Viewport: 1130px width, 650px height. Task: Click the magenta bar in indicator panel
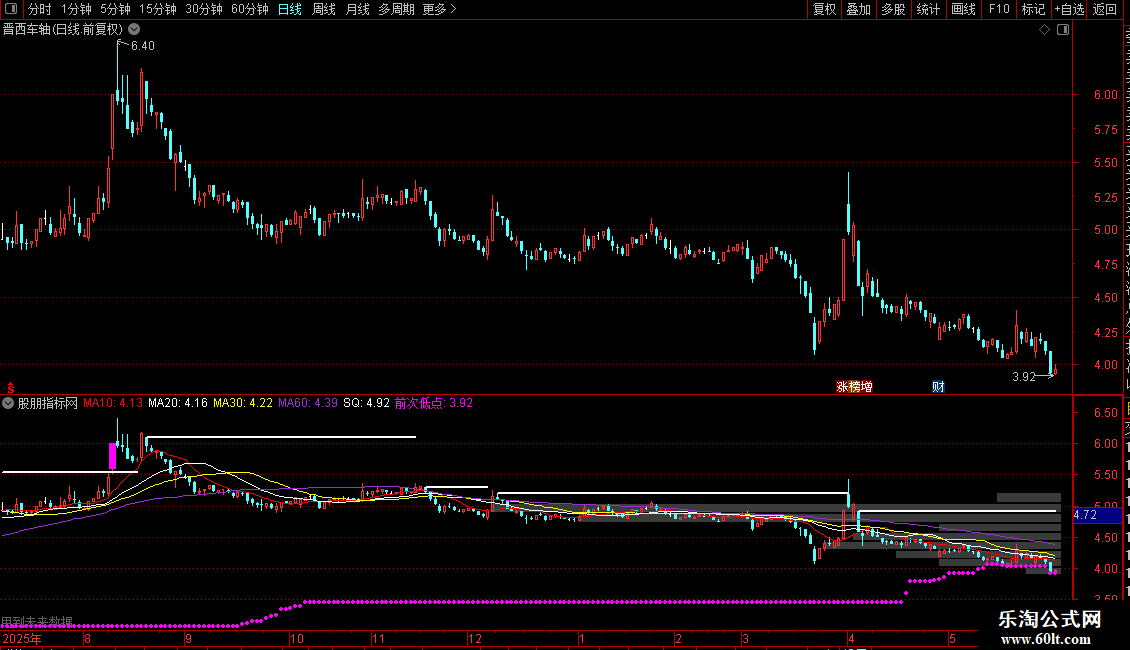coord(112,455)
